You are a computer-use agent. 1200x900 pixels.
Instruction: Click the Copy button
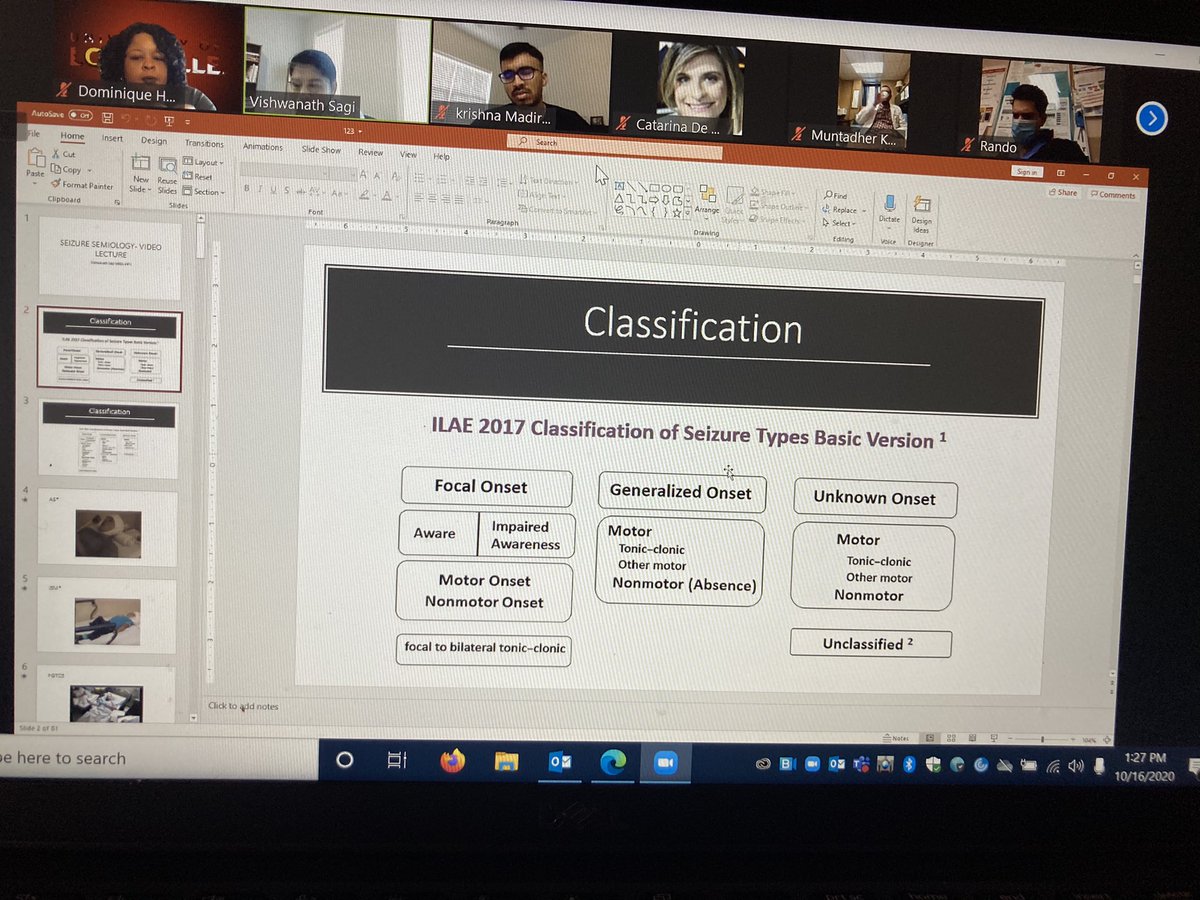[x=66, y=169]
